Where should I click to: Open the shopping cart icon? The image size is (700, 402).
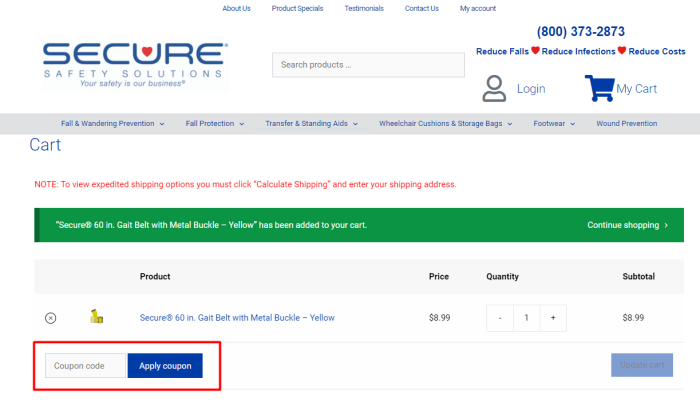coord(600,88)
